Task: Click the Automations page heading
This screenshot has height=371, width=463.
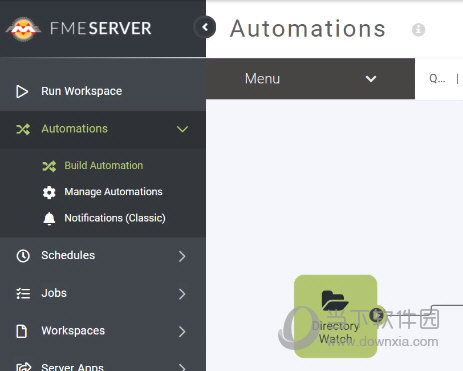Action: [x=308, y=28]
